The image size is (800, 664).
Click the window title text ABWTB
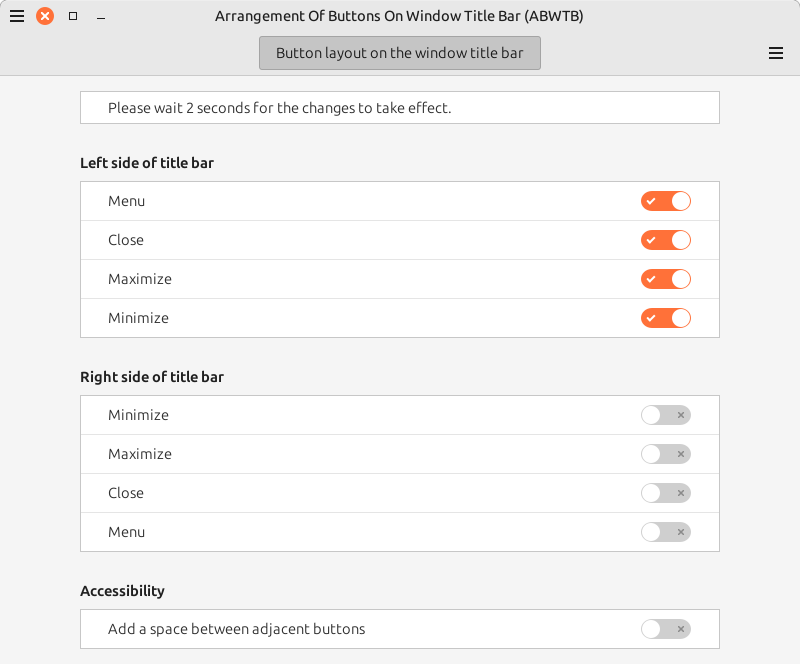click(399, 16)
